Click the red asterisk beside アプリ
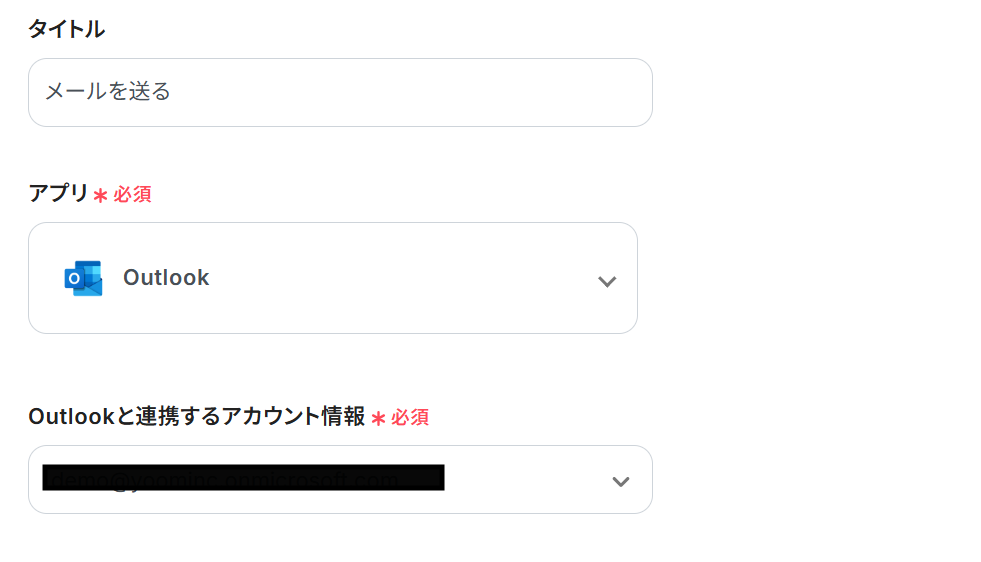Image resolution: width=981 pixels, height=562 pixels. pyautogui.click(x=100, y=195)
